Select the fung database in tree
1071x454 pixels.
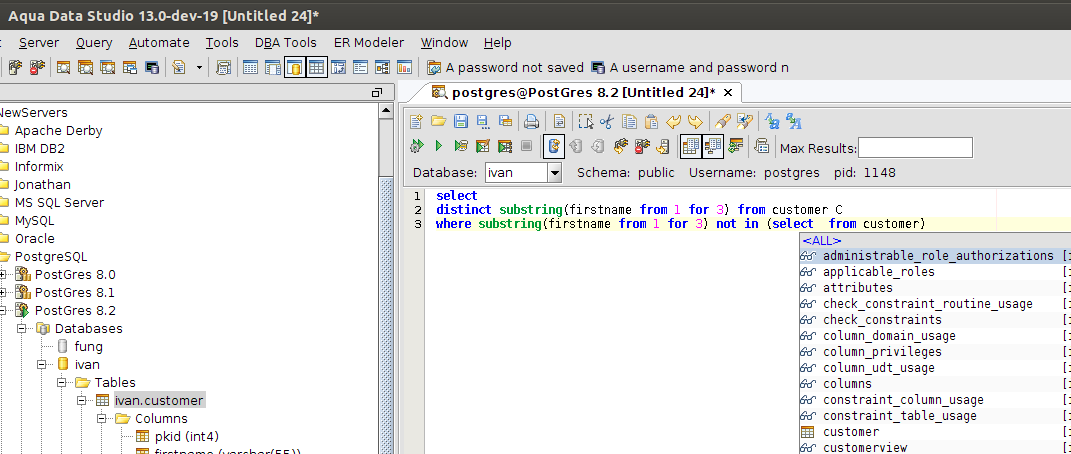click(x=88, y=346)
